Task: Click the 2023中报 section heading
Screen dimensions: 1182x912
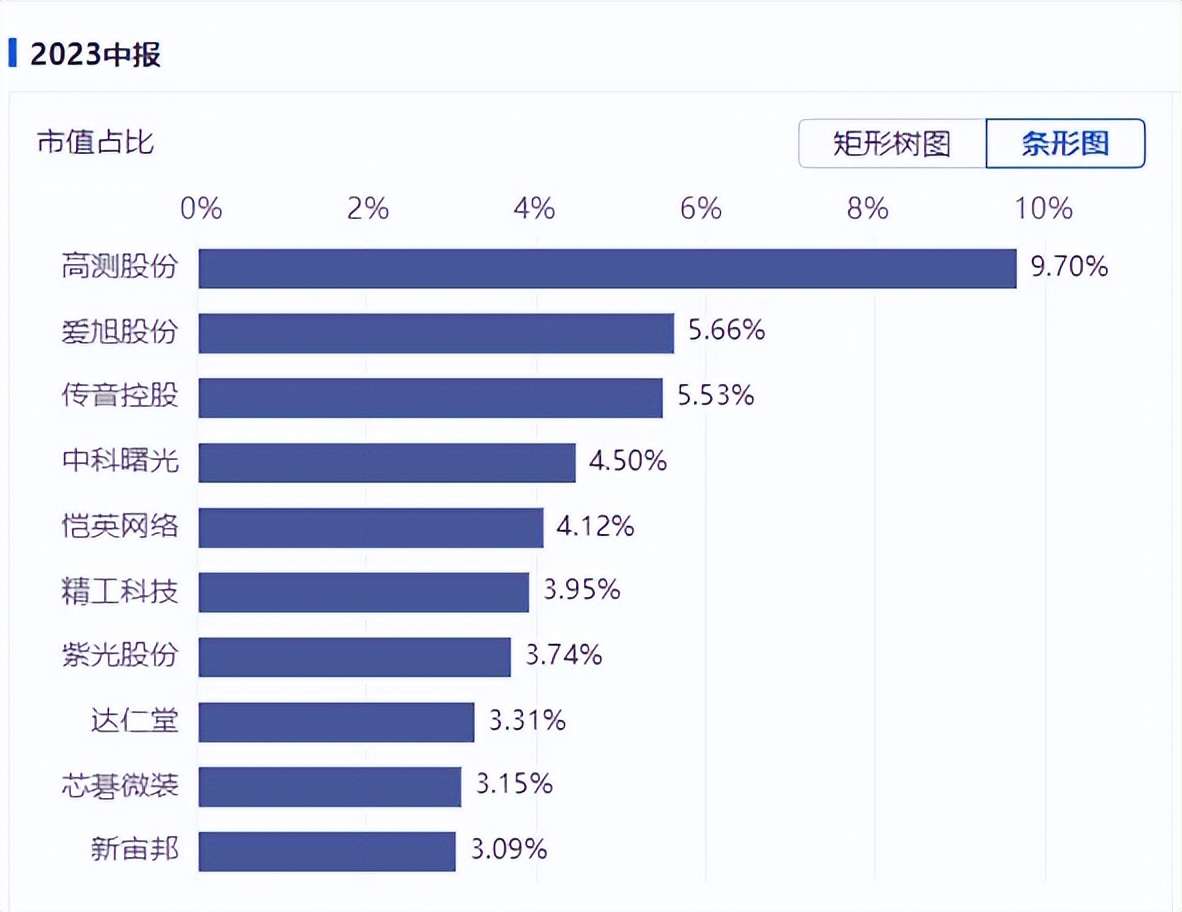Action: pos(95,55)
